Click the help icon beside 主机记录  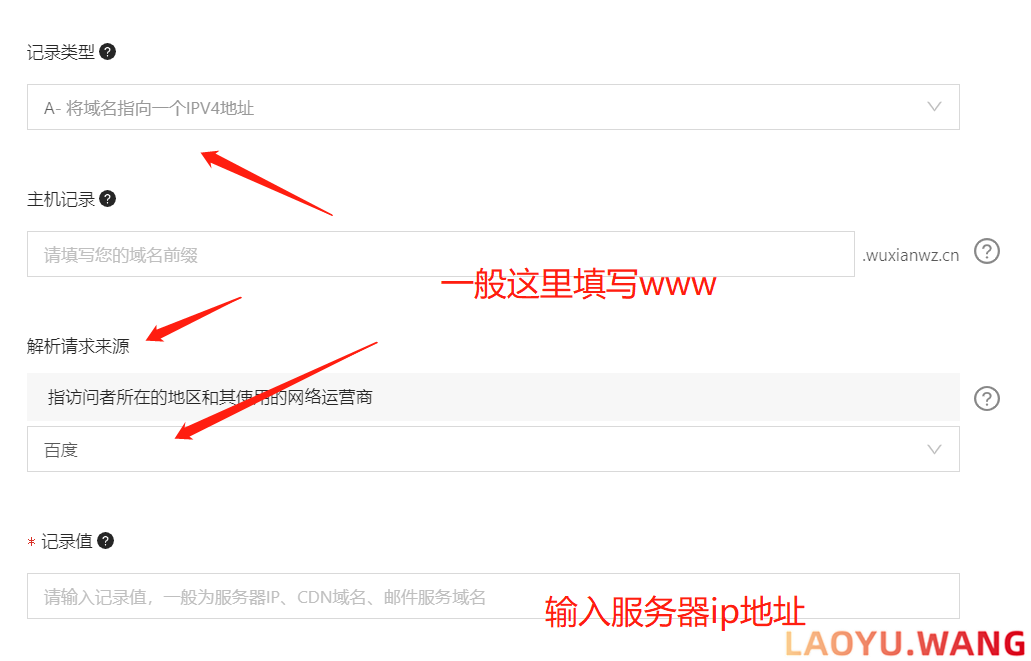pos(108,199)
